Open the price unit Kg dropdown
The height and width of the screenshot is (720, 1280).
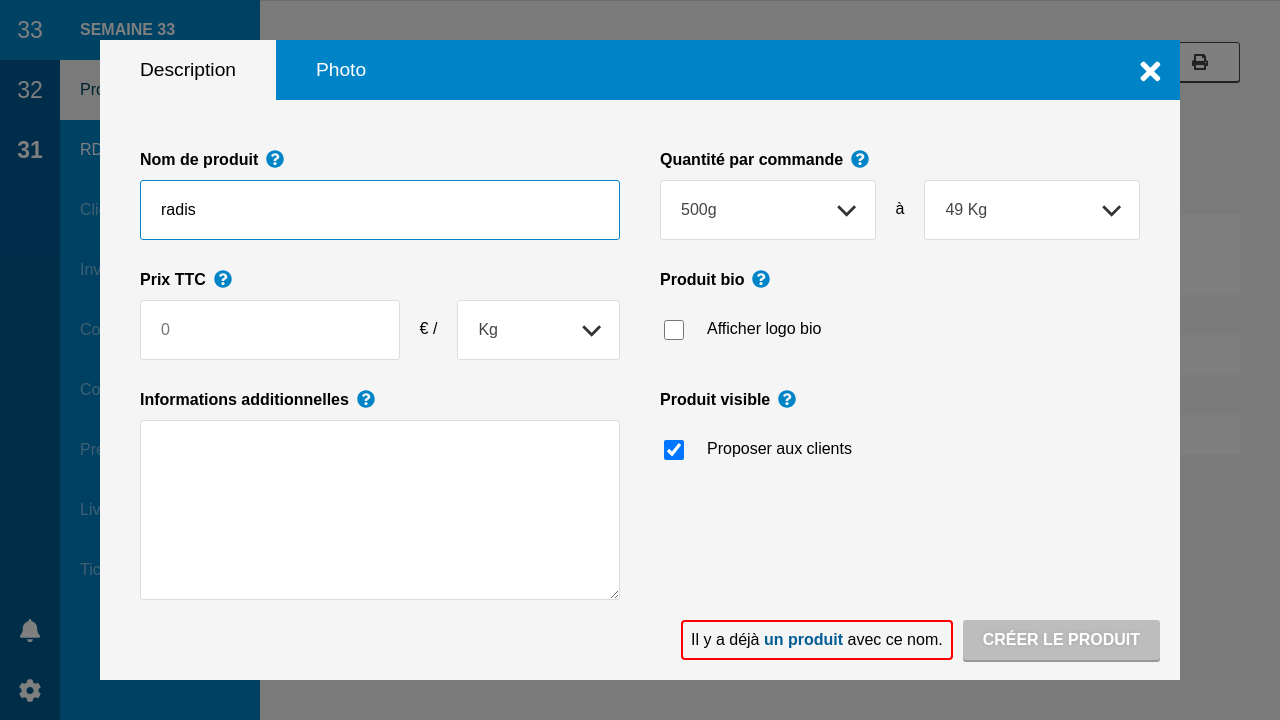tap(538, 330)
